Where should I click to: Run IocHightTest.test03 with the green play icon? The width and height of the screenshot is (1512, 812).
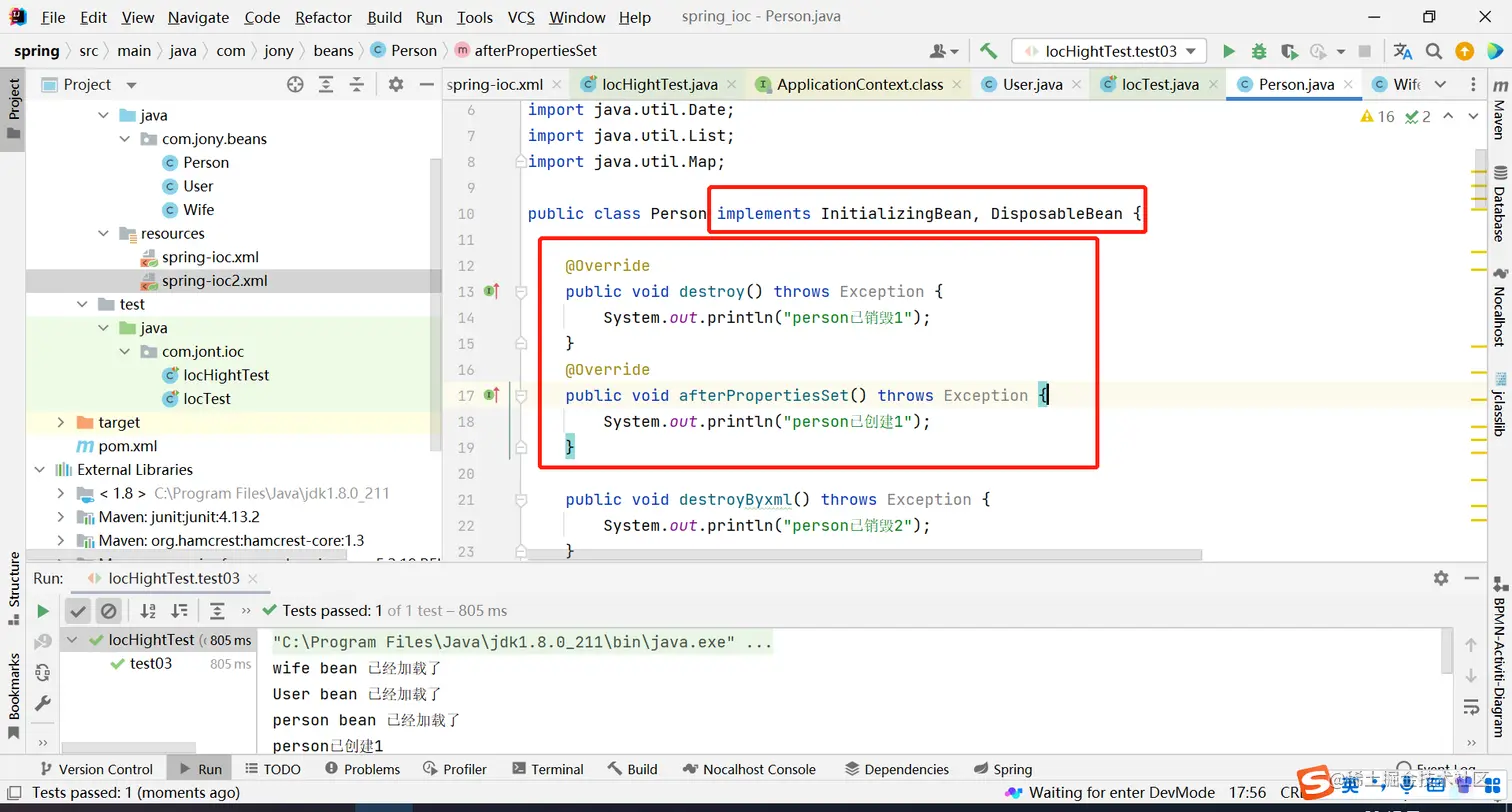[1229, 51]
